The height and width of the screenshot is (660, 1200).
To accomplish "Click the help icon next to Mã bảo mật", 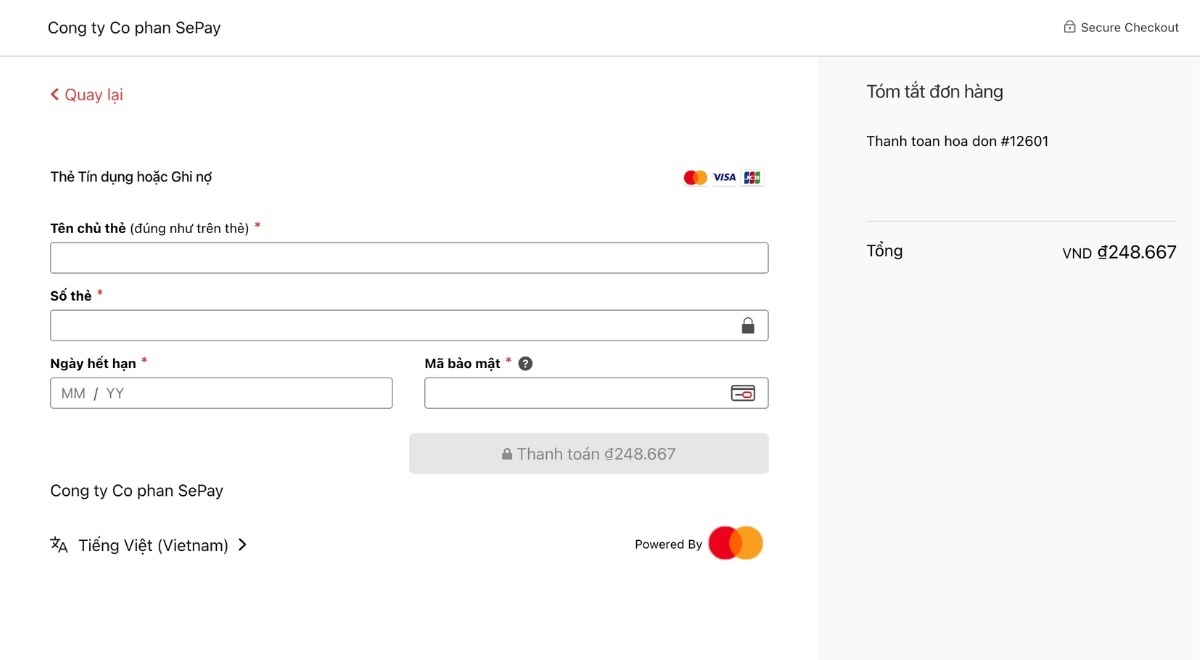I will click(x=525, y=363).
